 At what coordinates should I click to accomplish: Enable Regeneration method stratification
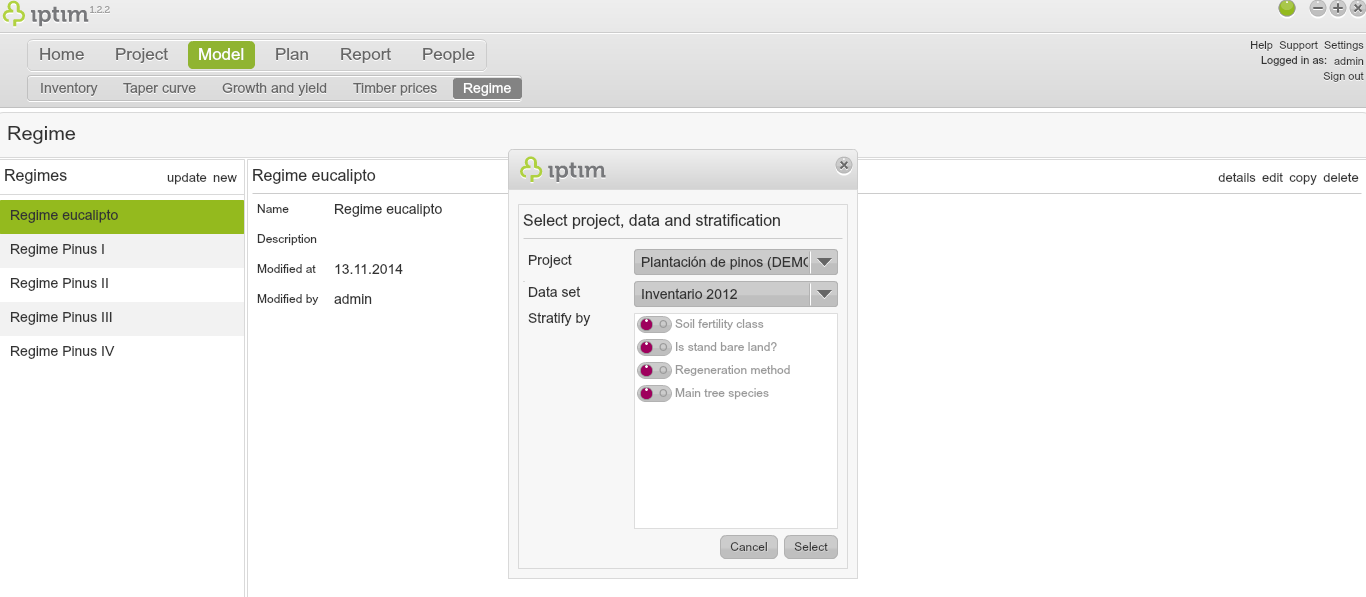pyautogui.click(x=654, y=370)
